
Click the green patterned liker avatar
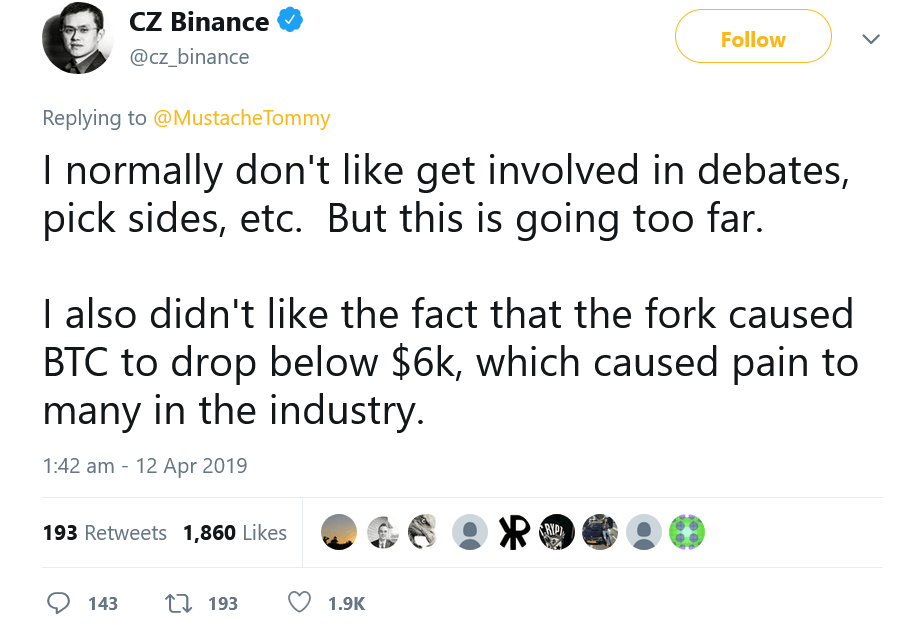(687, 532)
